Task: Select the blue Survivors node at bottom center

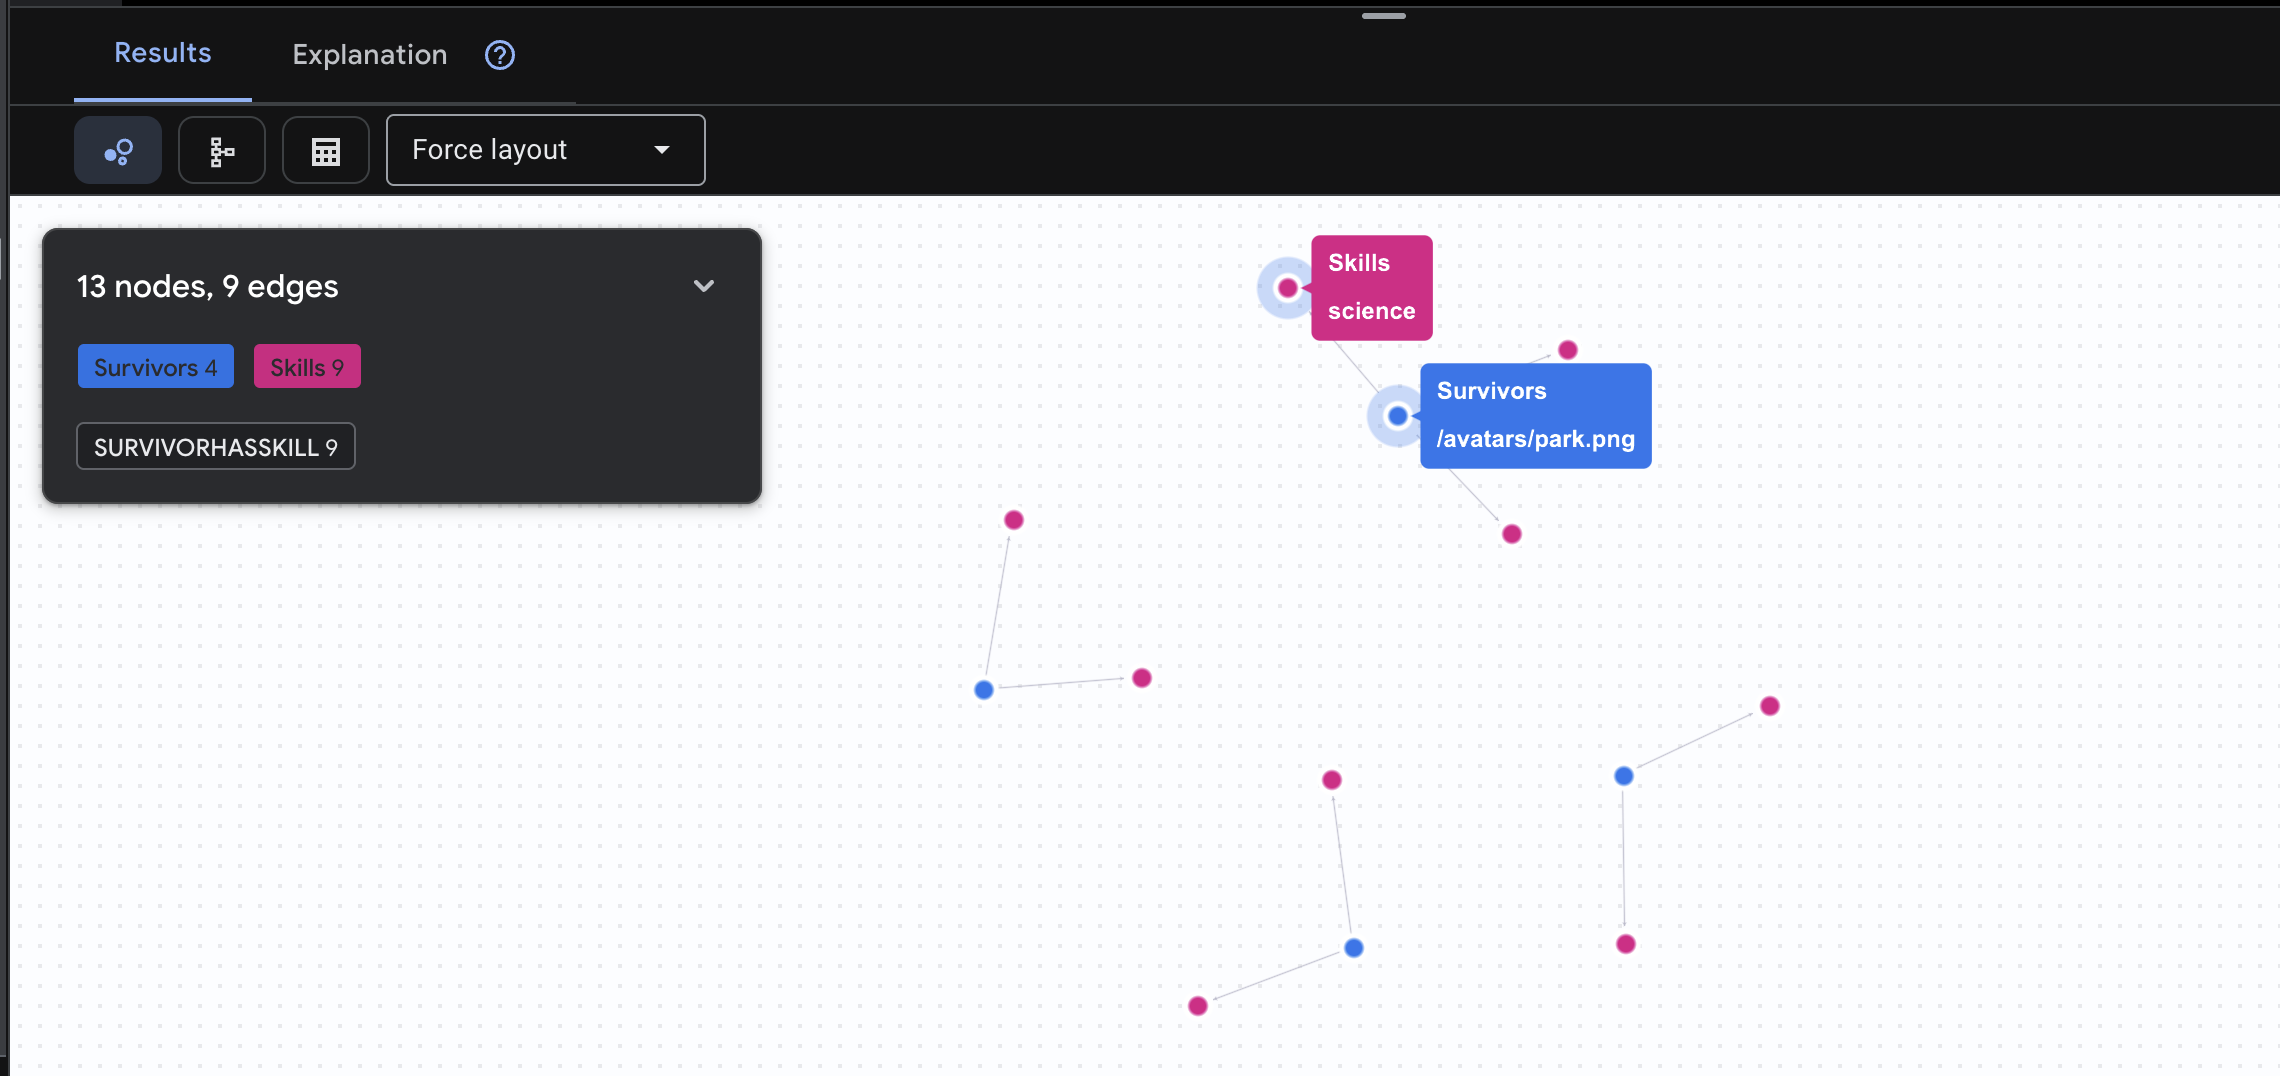Action: (x=1354, y=948)
